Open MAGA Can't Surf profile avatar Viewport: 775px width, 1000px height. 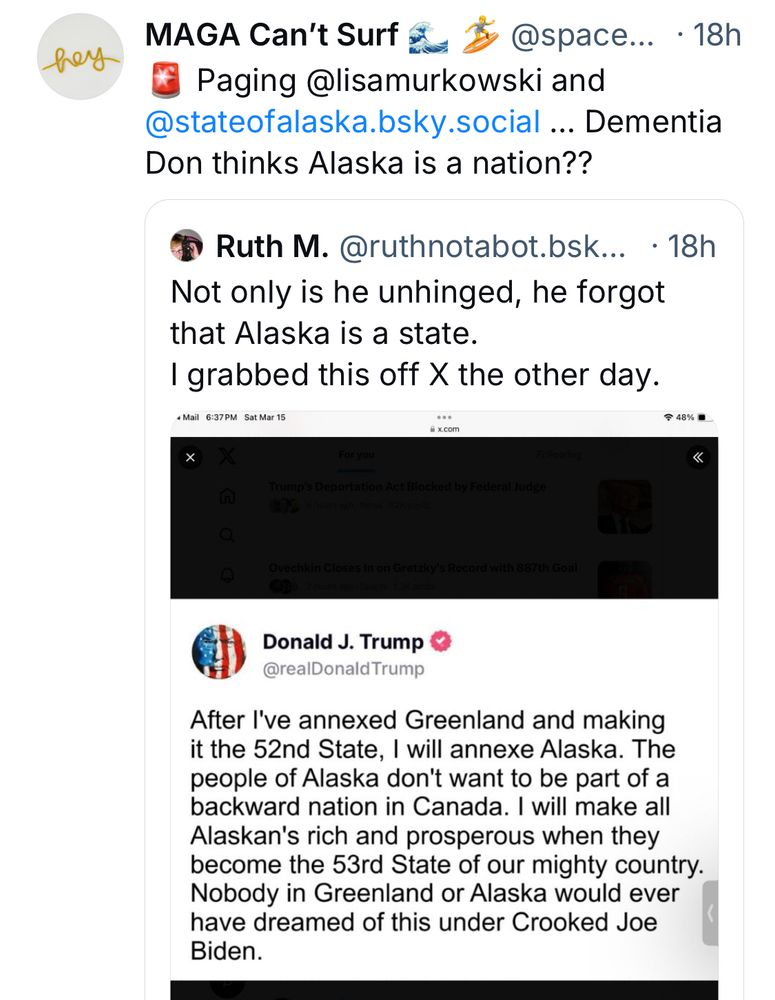coord(80,56)
